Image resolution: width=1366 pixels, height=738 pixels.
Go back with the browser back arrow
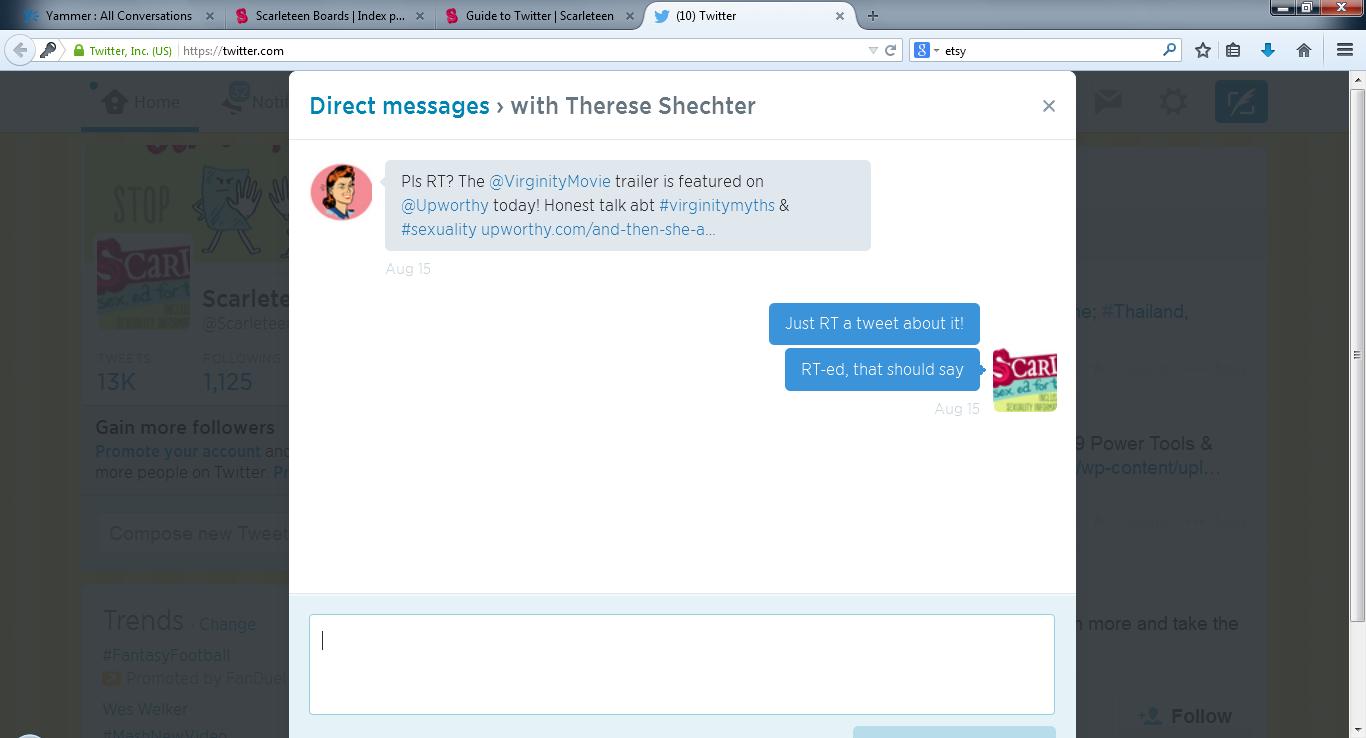click(20, 50)
